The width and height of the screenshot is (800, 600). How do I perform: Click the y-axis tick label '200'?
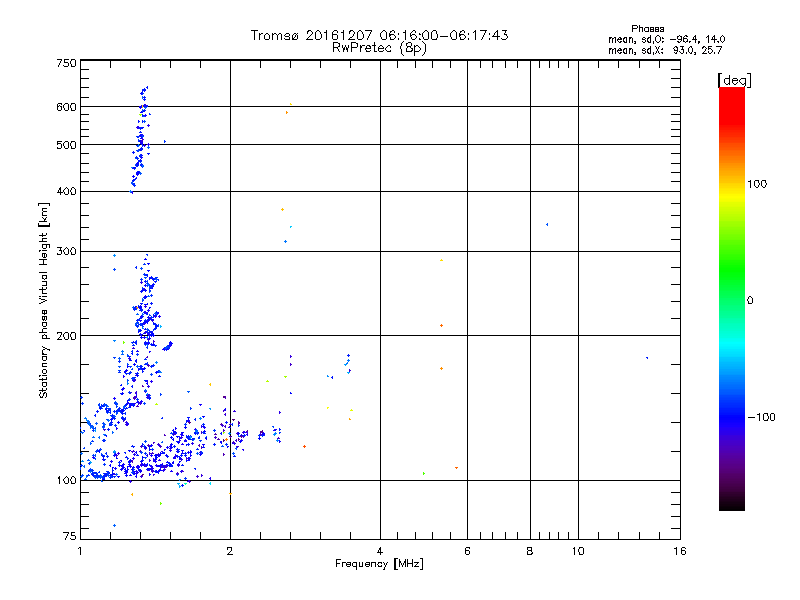(x=66, y=336)
